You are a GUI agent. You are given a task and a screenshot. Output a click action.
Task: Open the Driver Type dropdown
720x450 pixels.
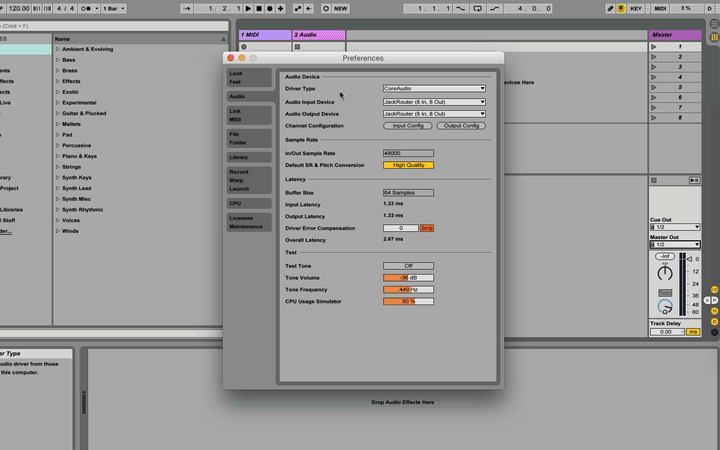click(x=434, y=89)
